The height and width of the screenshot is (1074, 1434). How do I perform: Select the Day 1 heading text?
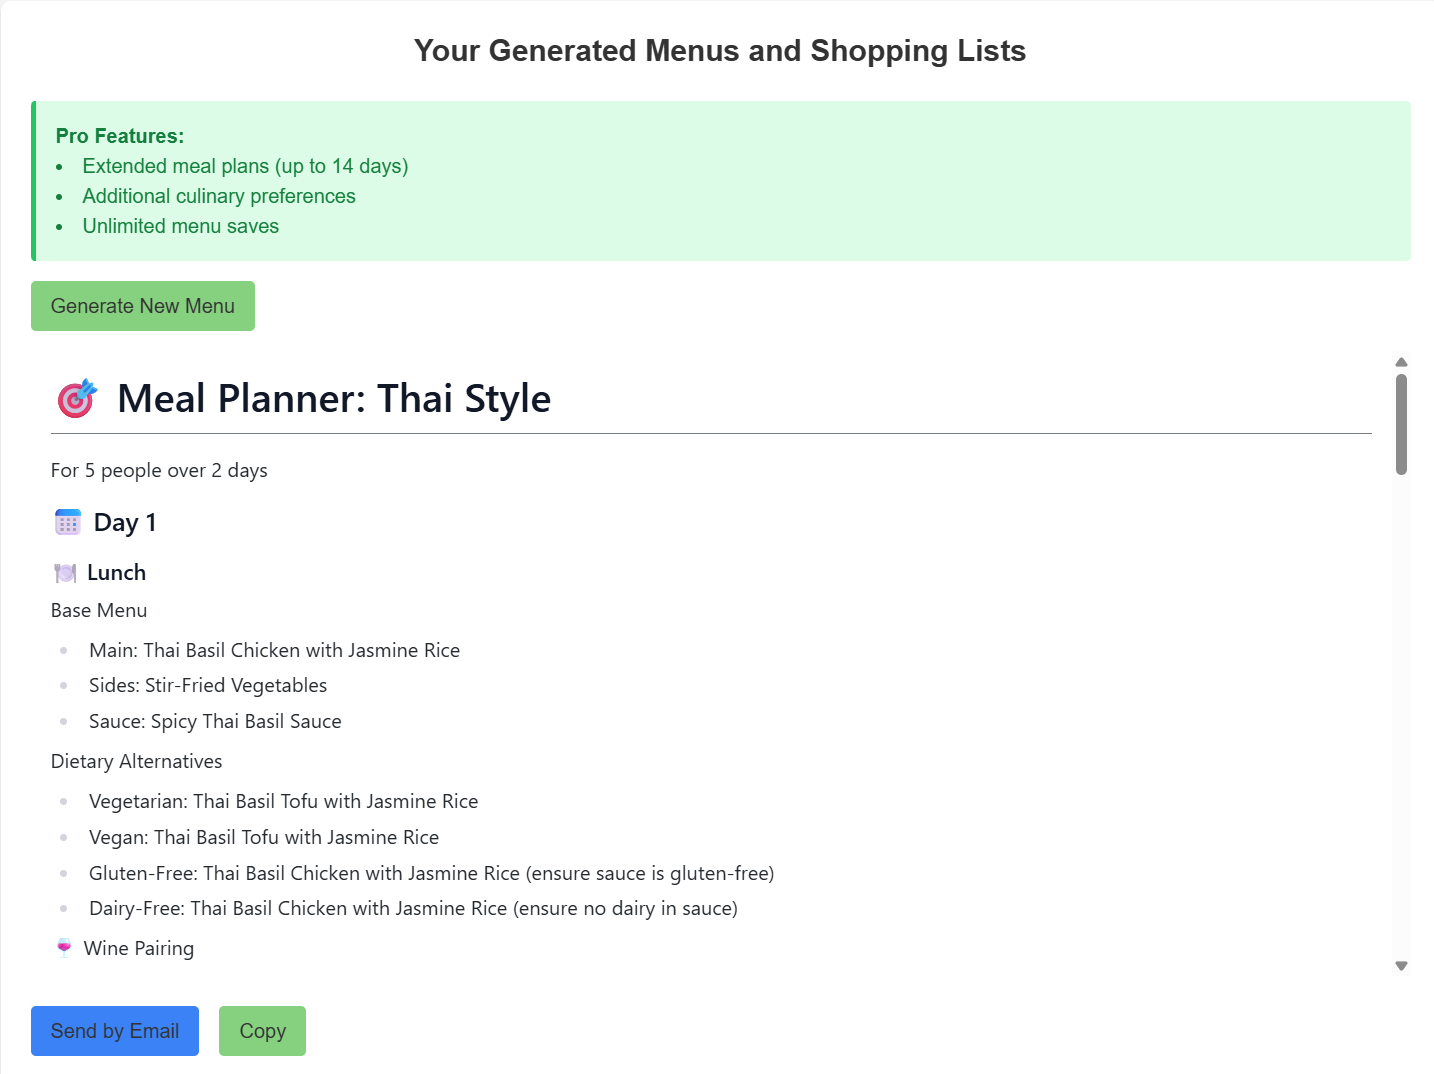coord(125,522)
